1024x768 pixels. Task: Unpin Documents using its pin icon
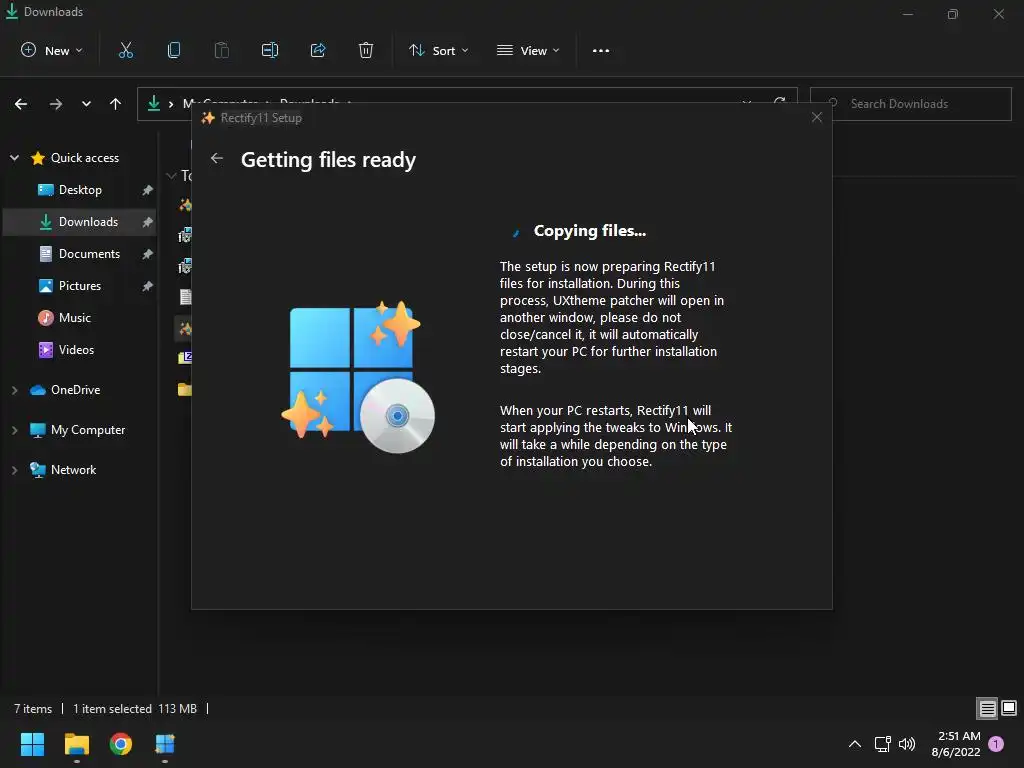[x=148, y=254]
